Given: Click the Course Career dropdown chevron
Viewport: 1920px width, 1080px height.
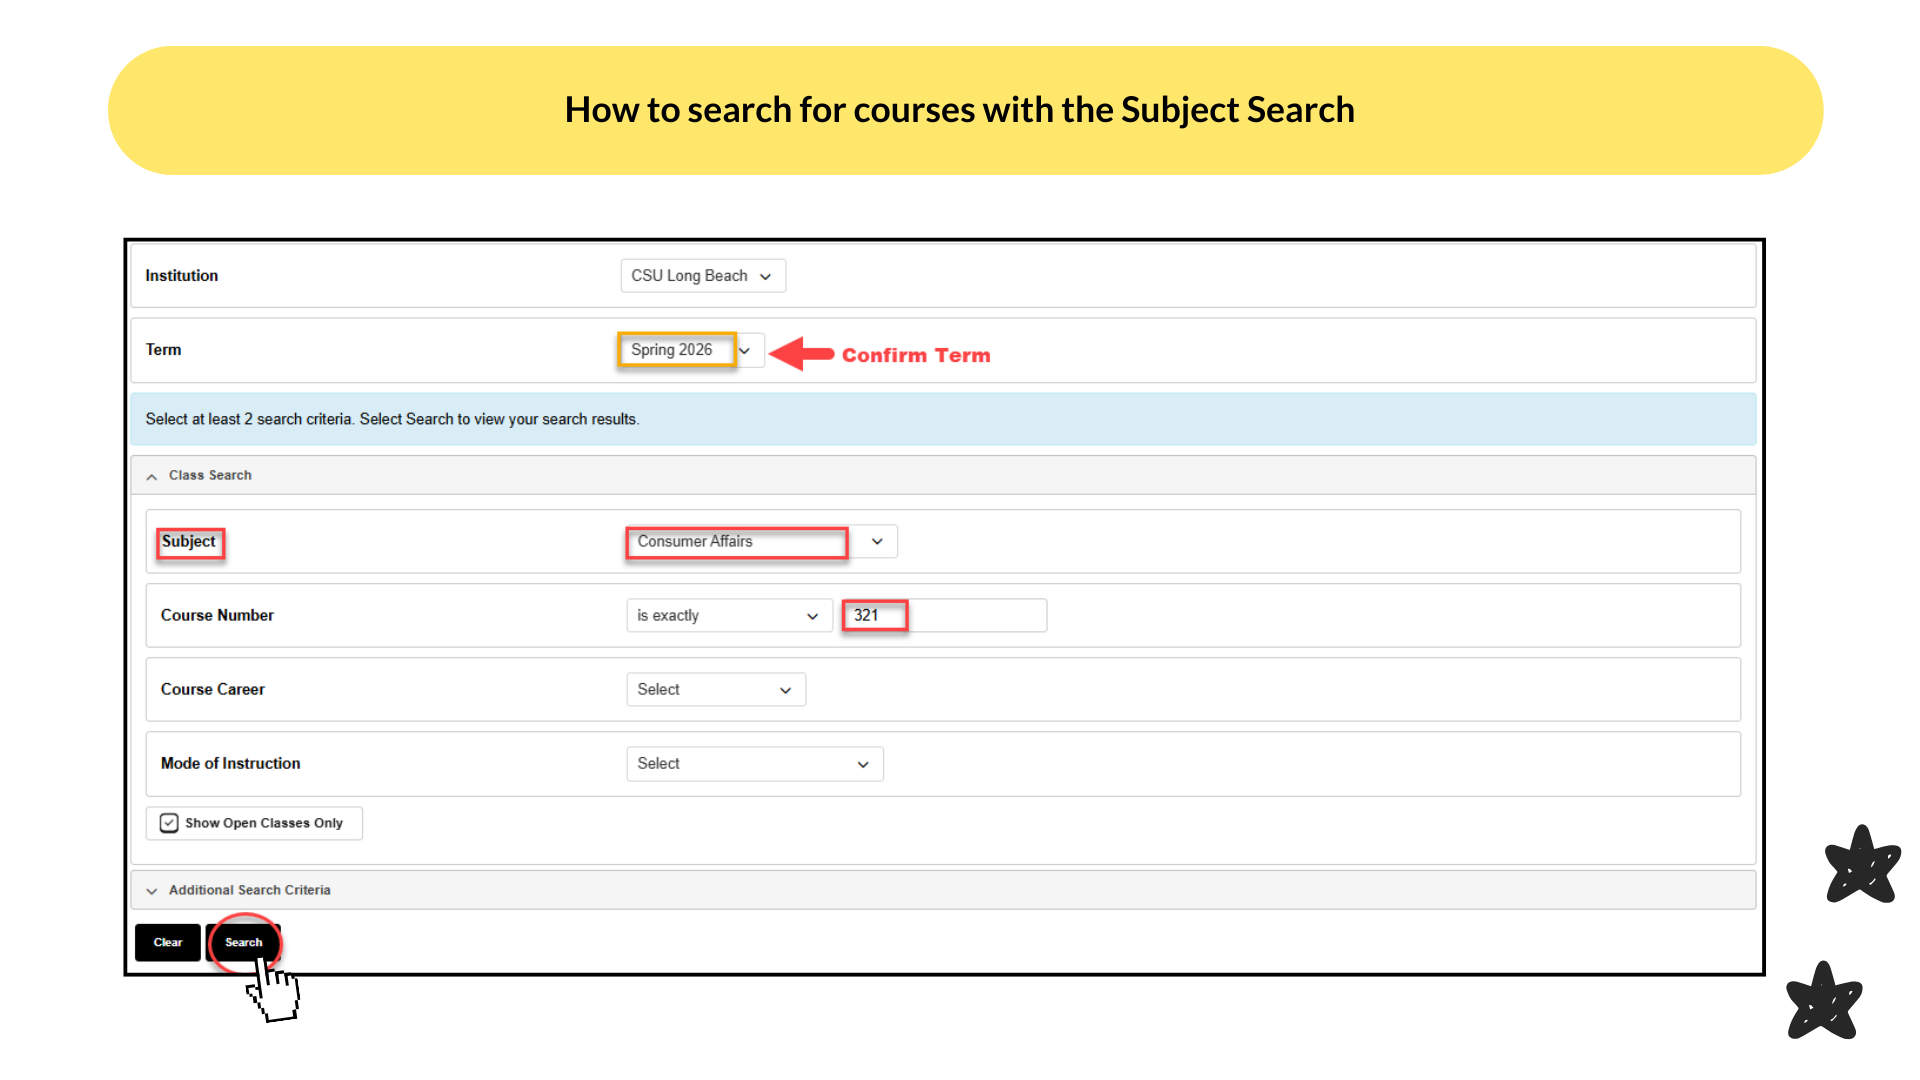Looking at the screenshot, I should 784,689.
